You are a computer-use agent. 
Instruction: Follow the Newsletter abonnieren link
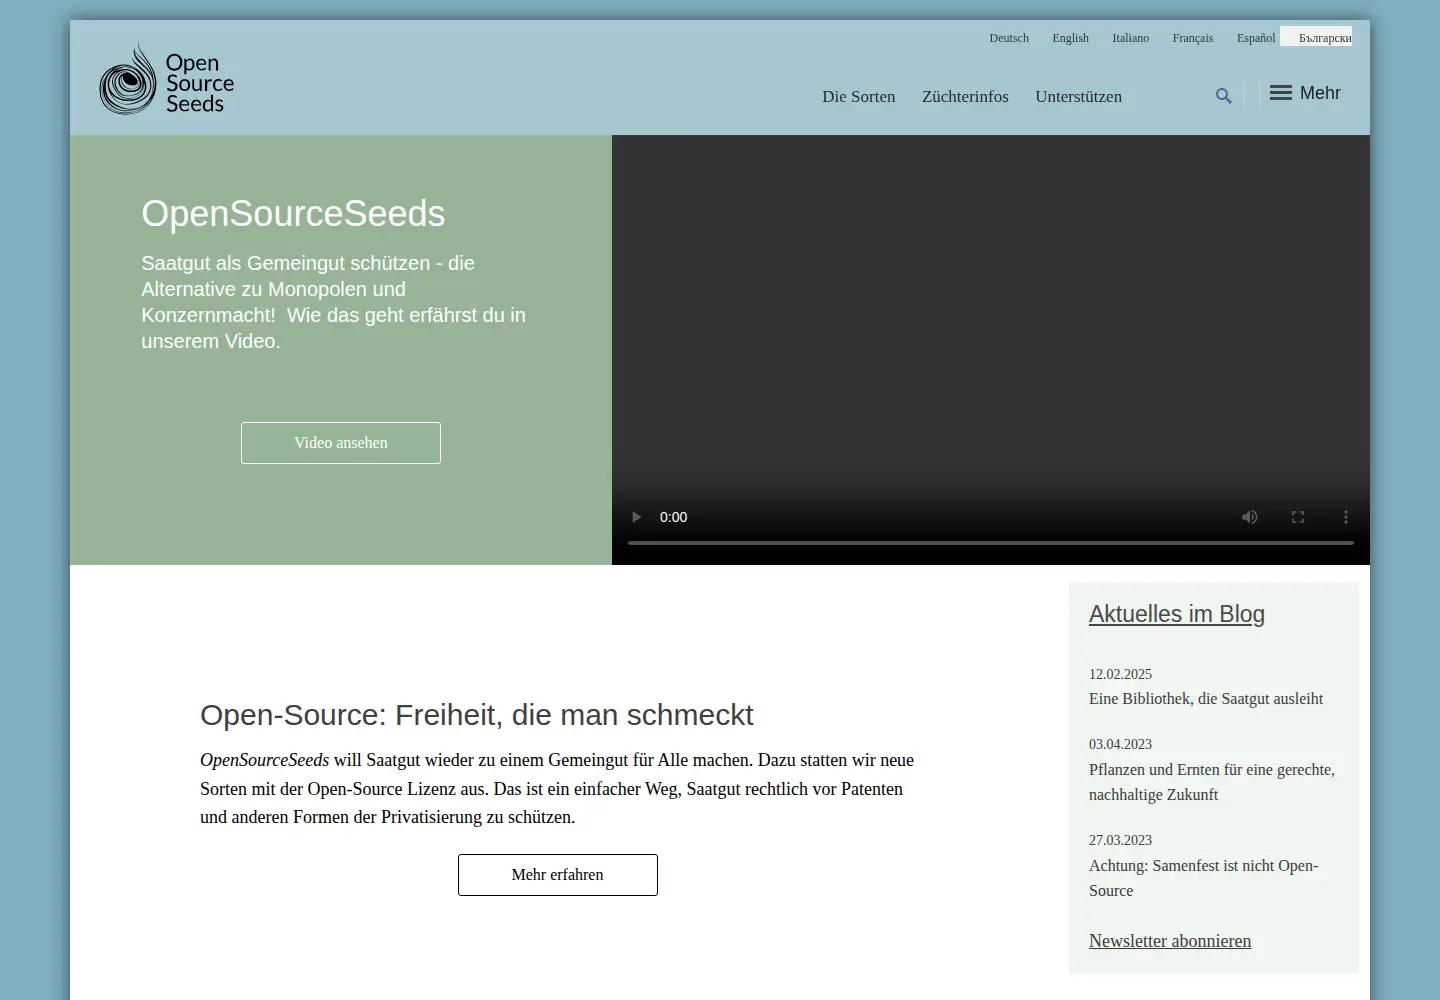[x=1170, y=941]
